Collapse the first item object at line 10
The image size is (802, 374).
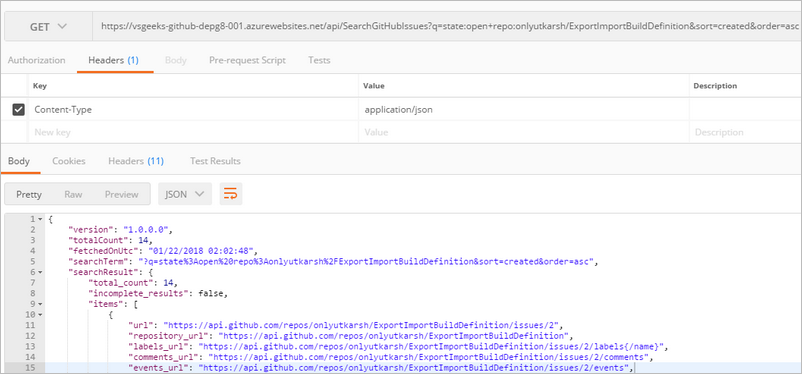[40, 314]
